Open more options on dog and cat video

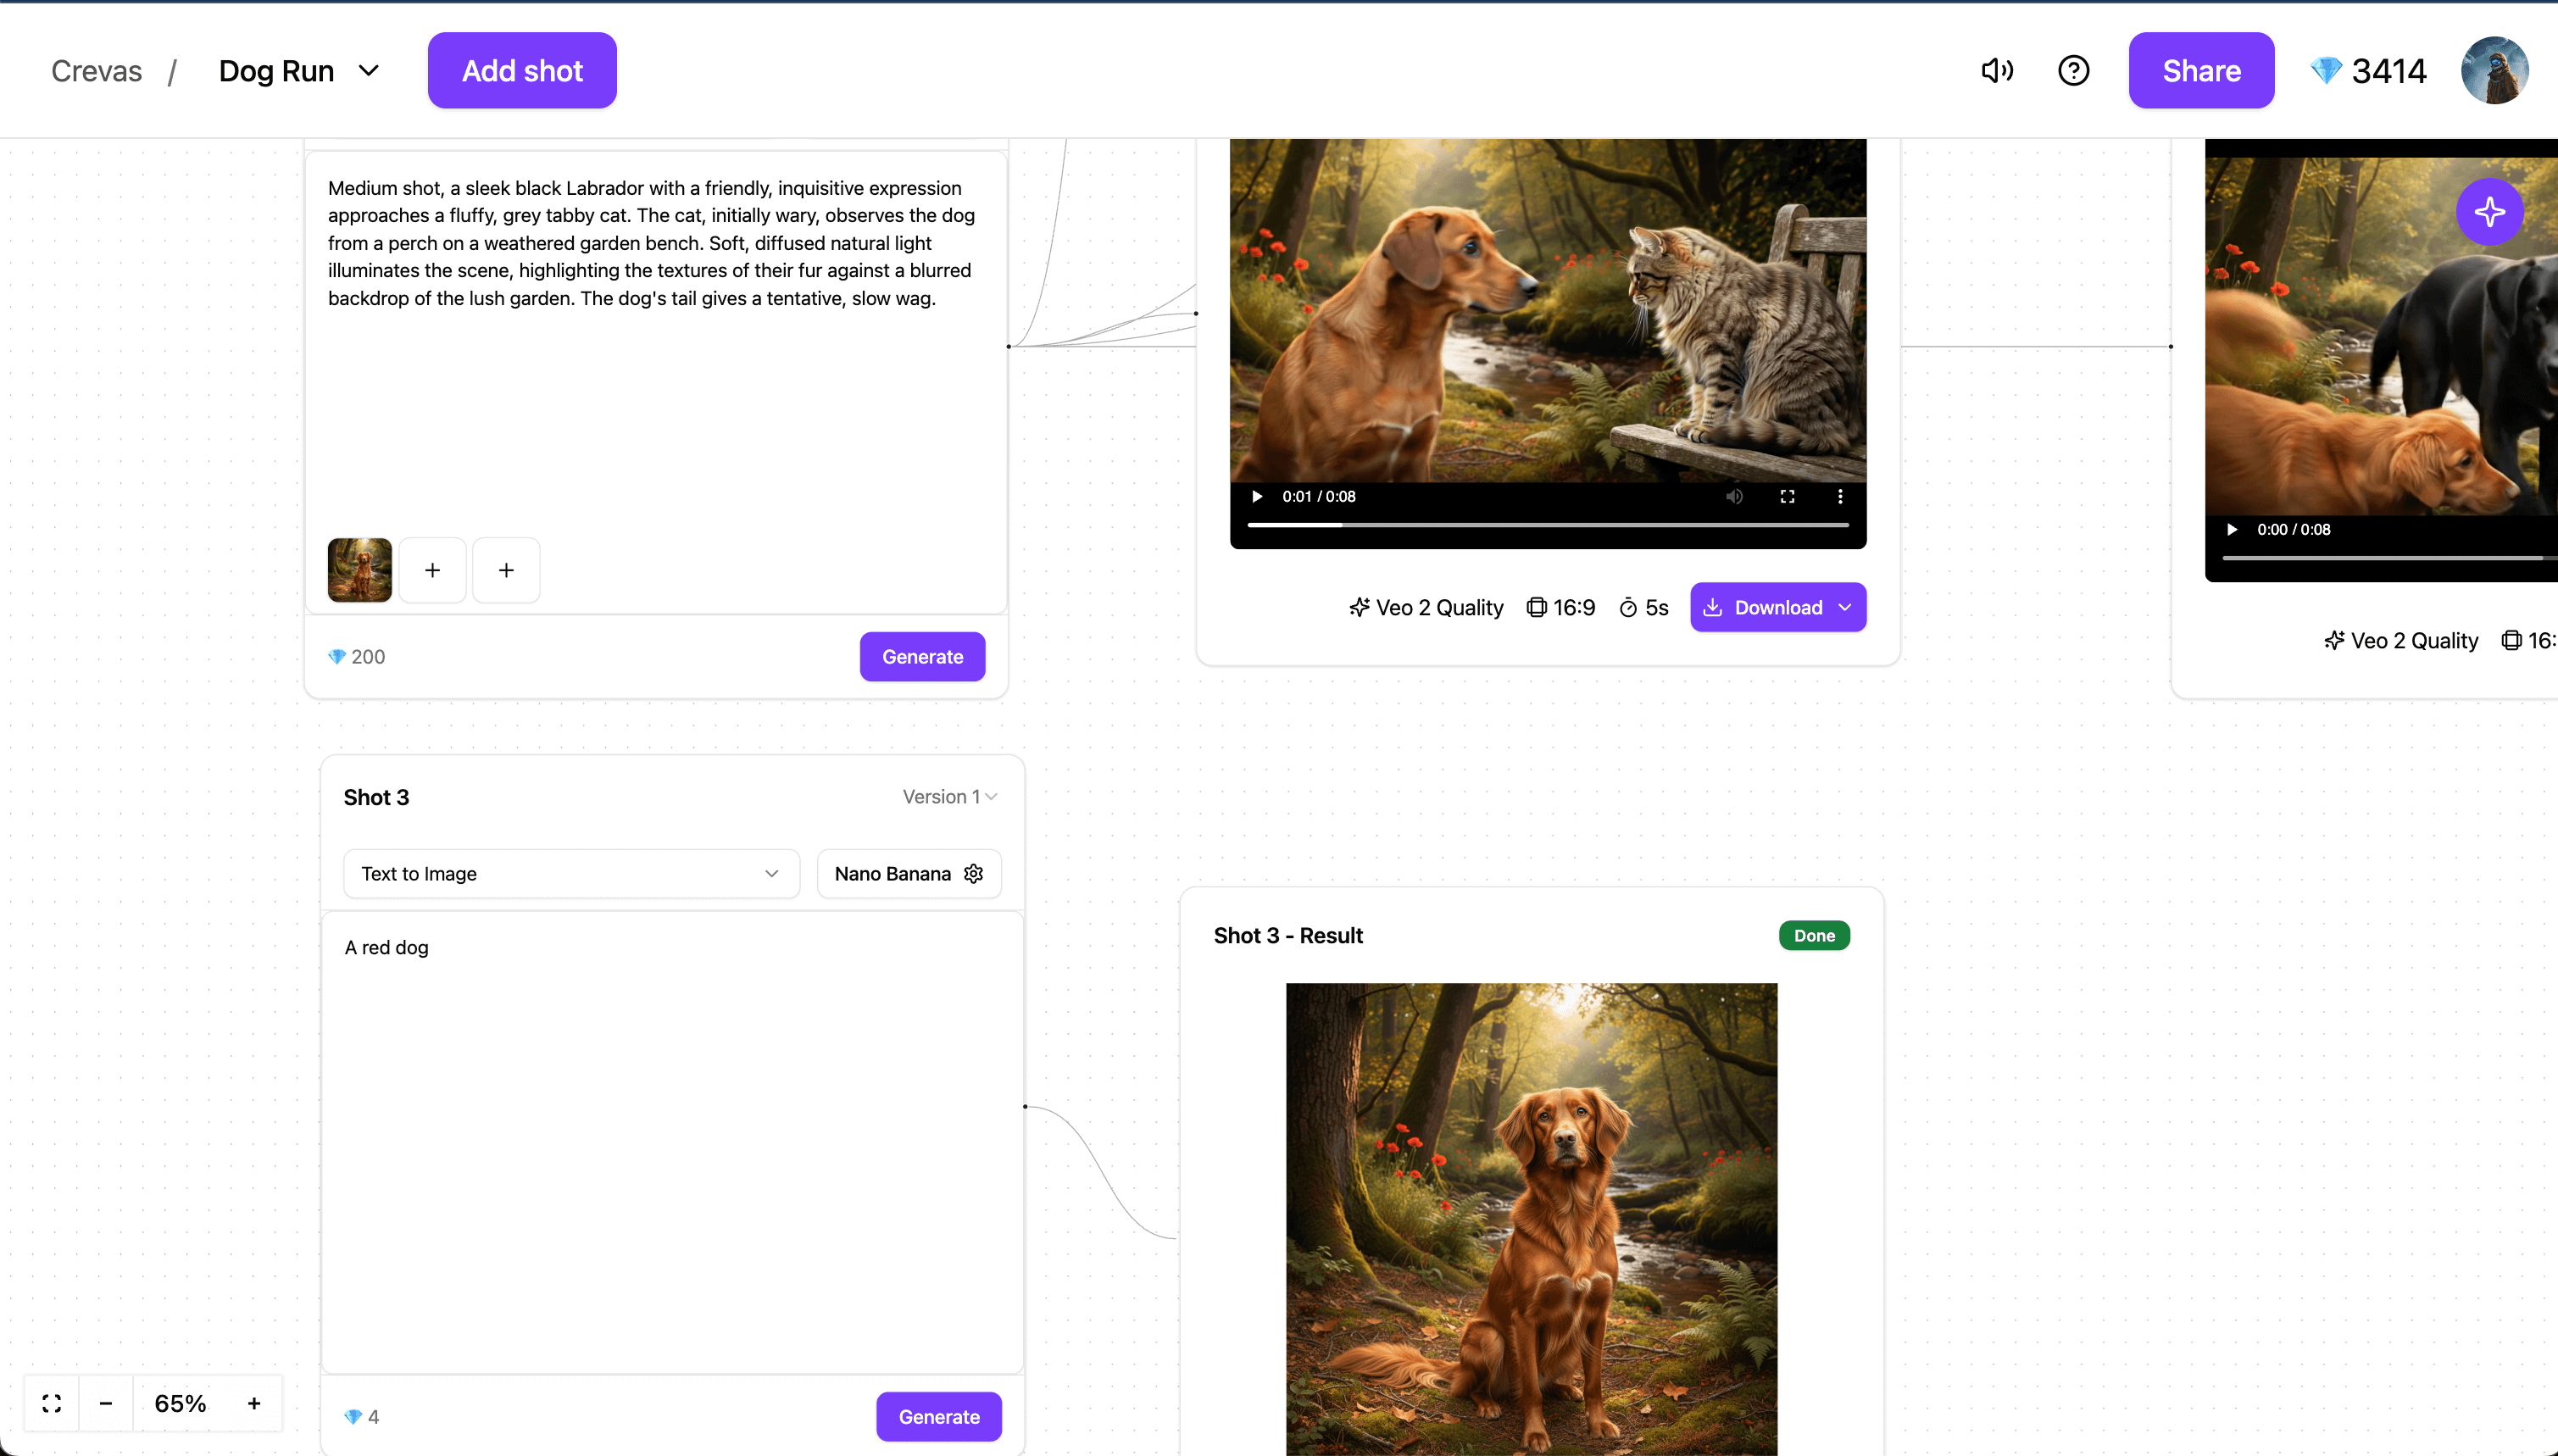point(1839,496)
